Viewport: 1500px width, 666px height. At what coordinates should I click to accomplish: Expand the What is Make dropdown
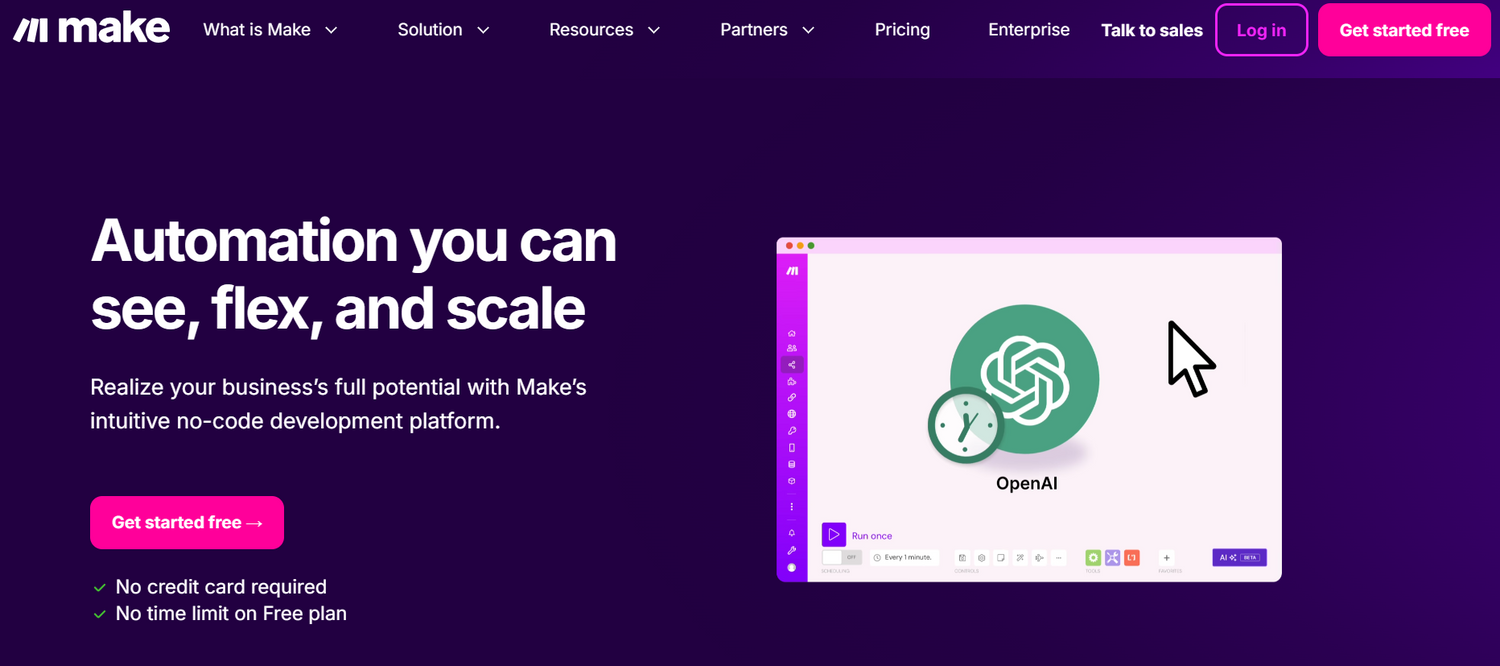tap(270, 30)
